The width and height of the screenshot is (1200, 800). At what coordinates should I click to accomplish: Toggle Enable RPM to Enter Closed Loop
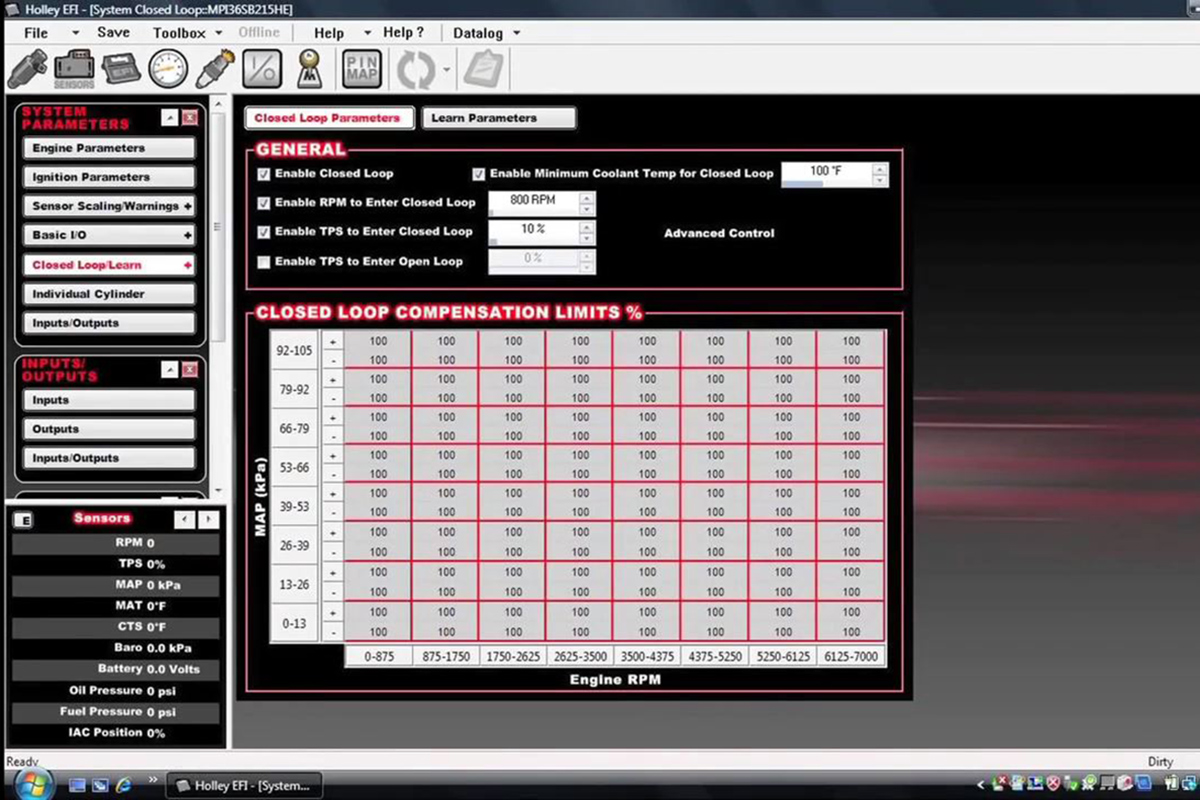265,203
